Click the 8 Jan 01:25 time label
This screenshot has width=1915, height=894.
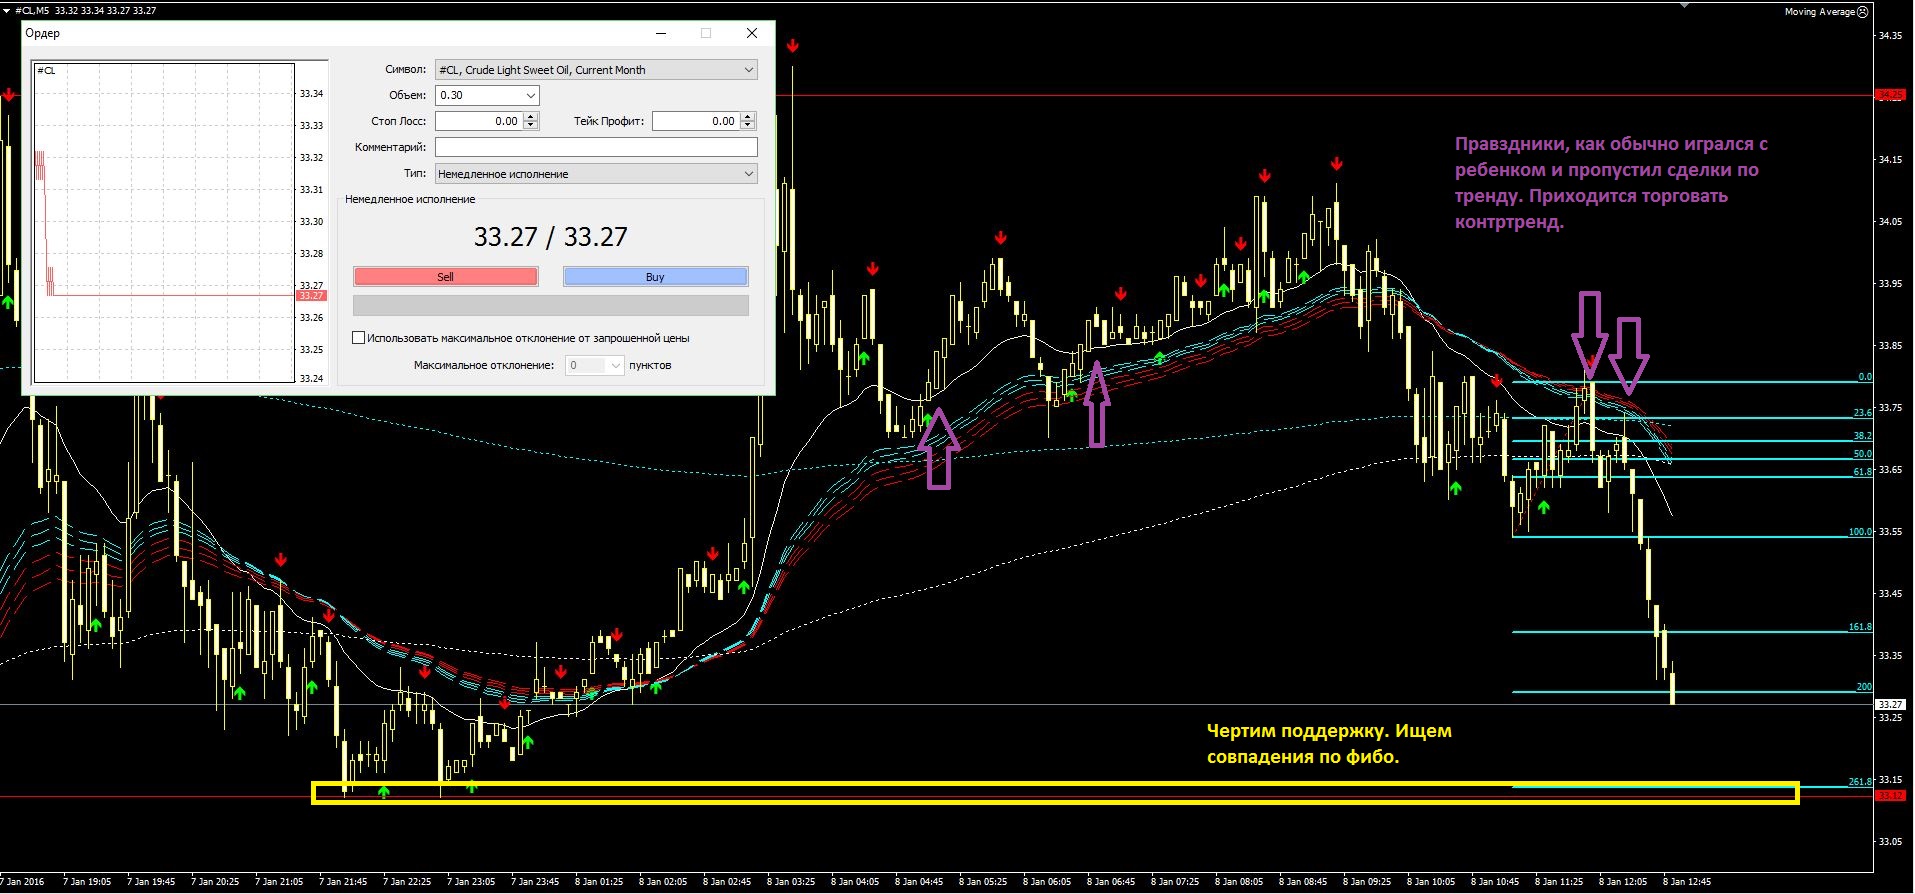599,882
